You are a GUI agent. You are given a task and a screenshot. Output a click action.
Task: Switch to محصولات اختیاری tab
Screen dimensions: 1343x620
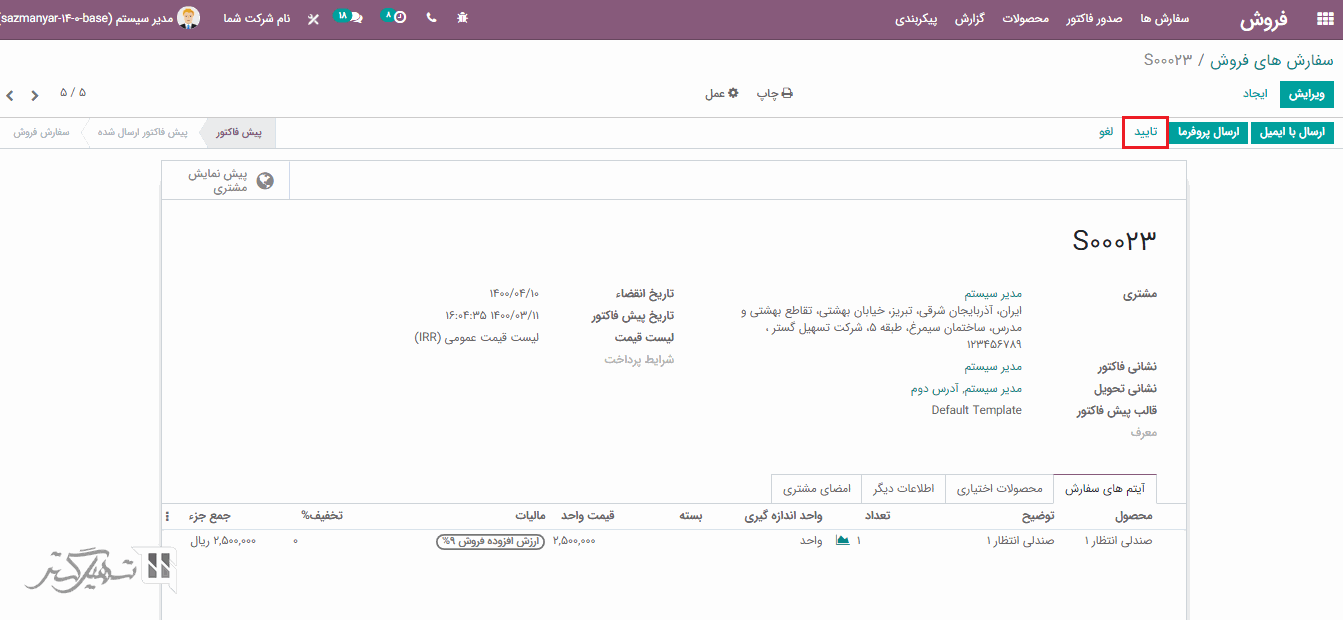999,489
